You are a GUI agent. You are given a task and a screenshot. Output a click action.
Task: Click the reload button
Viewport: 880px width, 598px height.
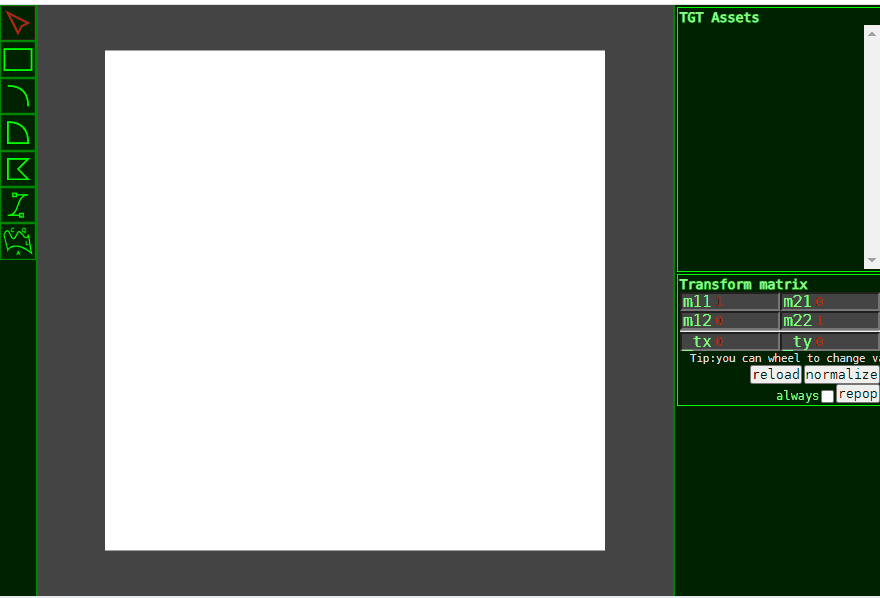coord(776,375)
